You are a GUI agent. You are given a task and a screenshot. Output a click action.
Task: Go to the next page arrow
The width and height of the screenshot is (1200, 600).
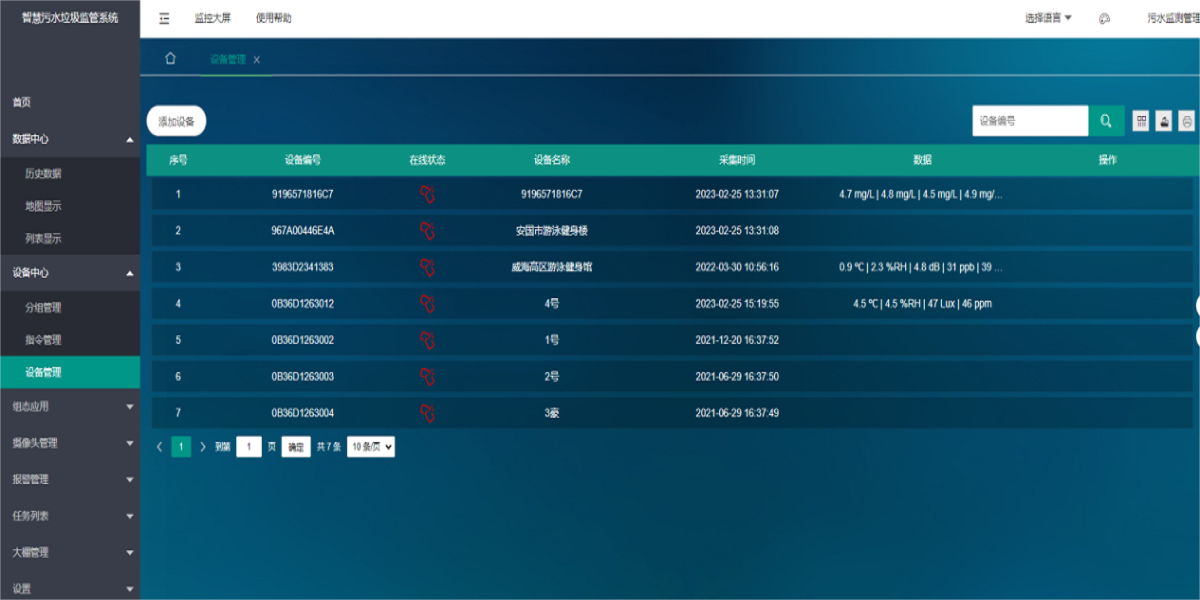[203, 447]
